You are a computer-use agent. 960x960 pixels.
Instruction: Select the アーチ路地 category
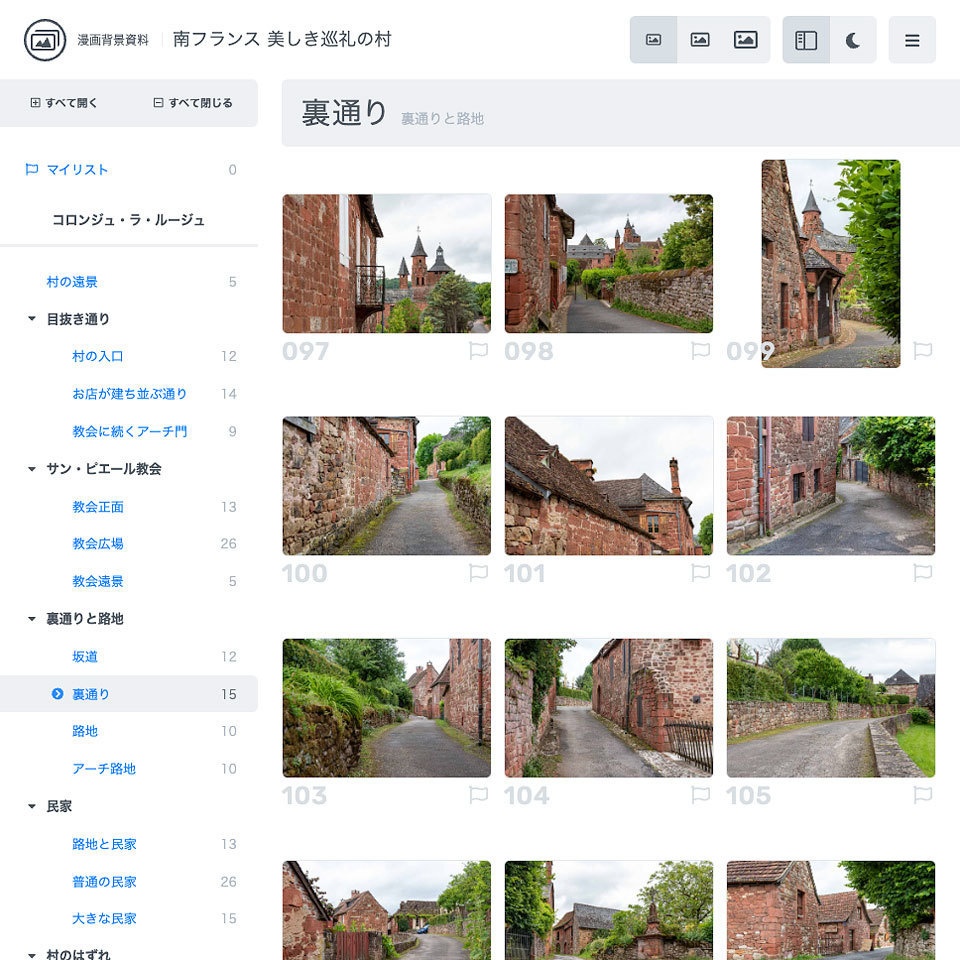[104, 768]
